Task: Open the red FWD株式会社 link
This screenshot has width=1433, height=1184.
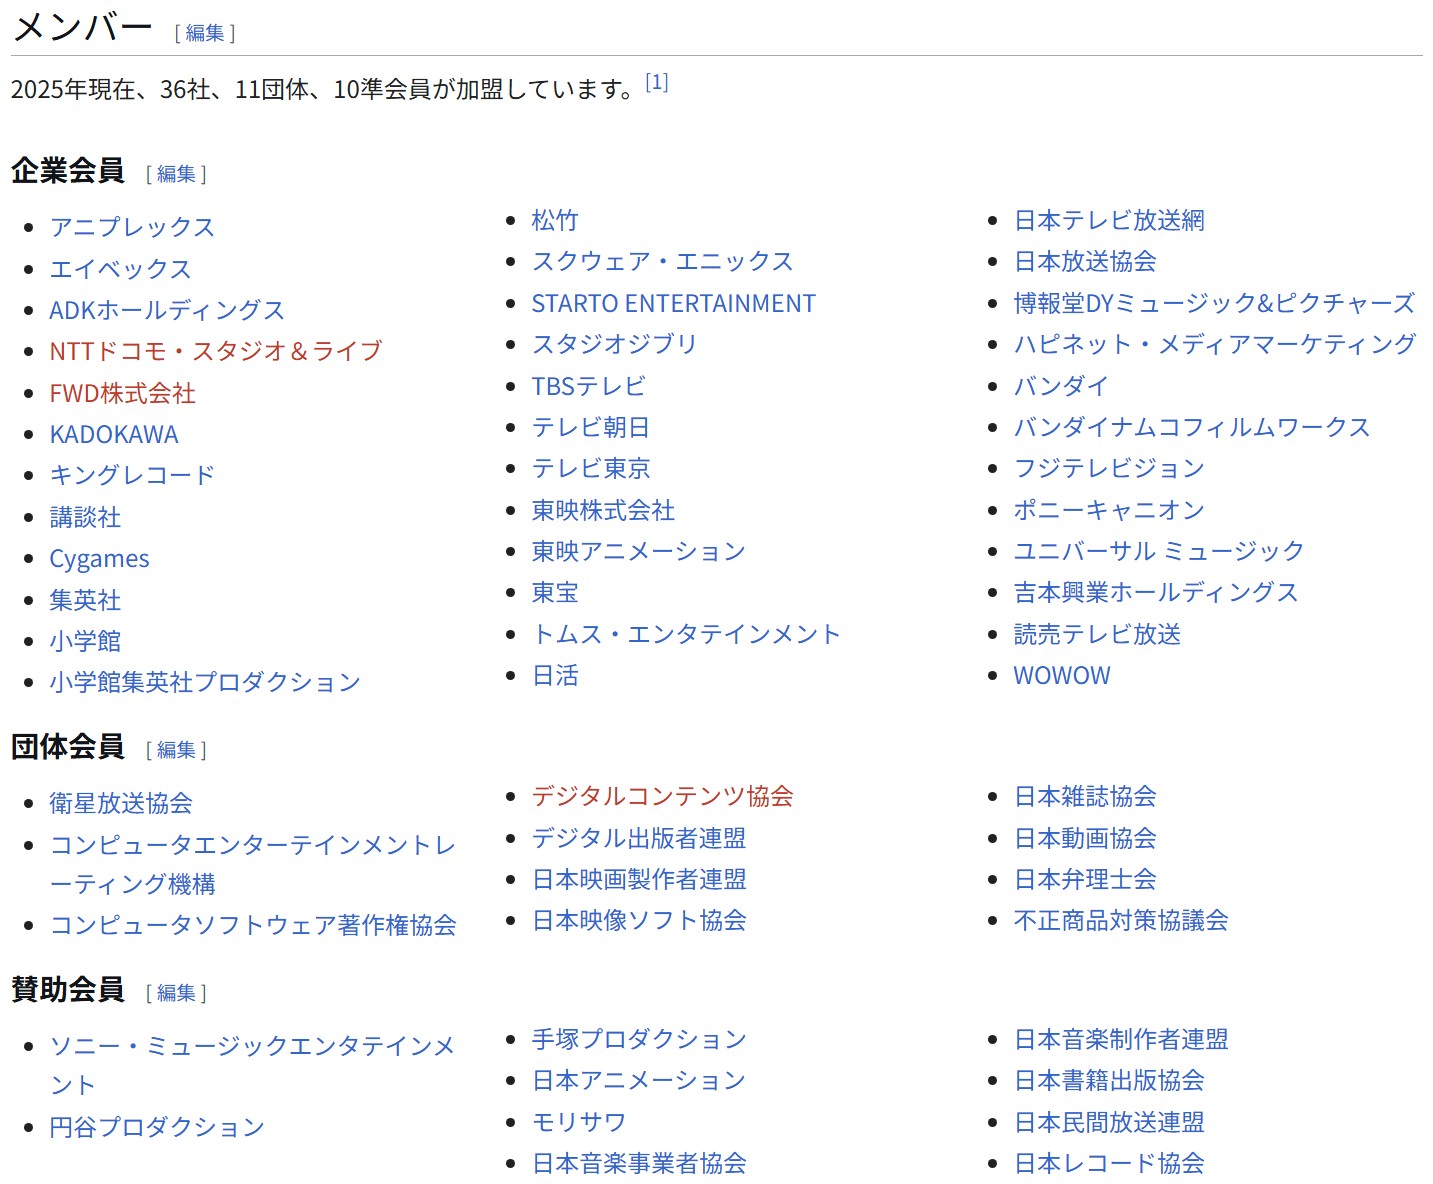Action: (x=122, y=394)
